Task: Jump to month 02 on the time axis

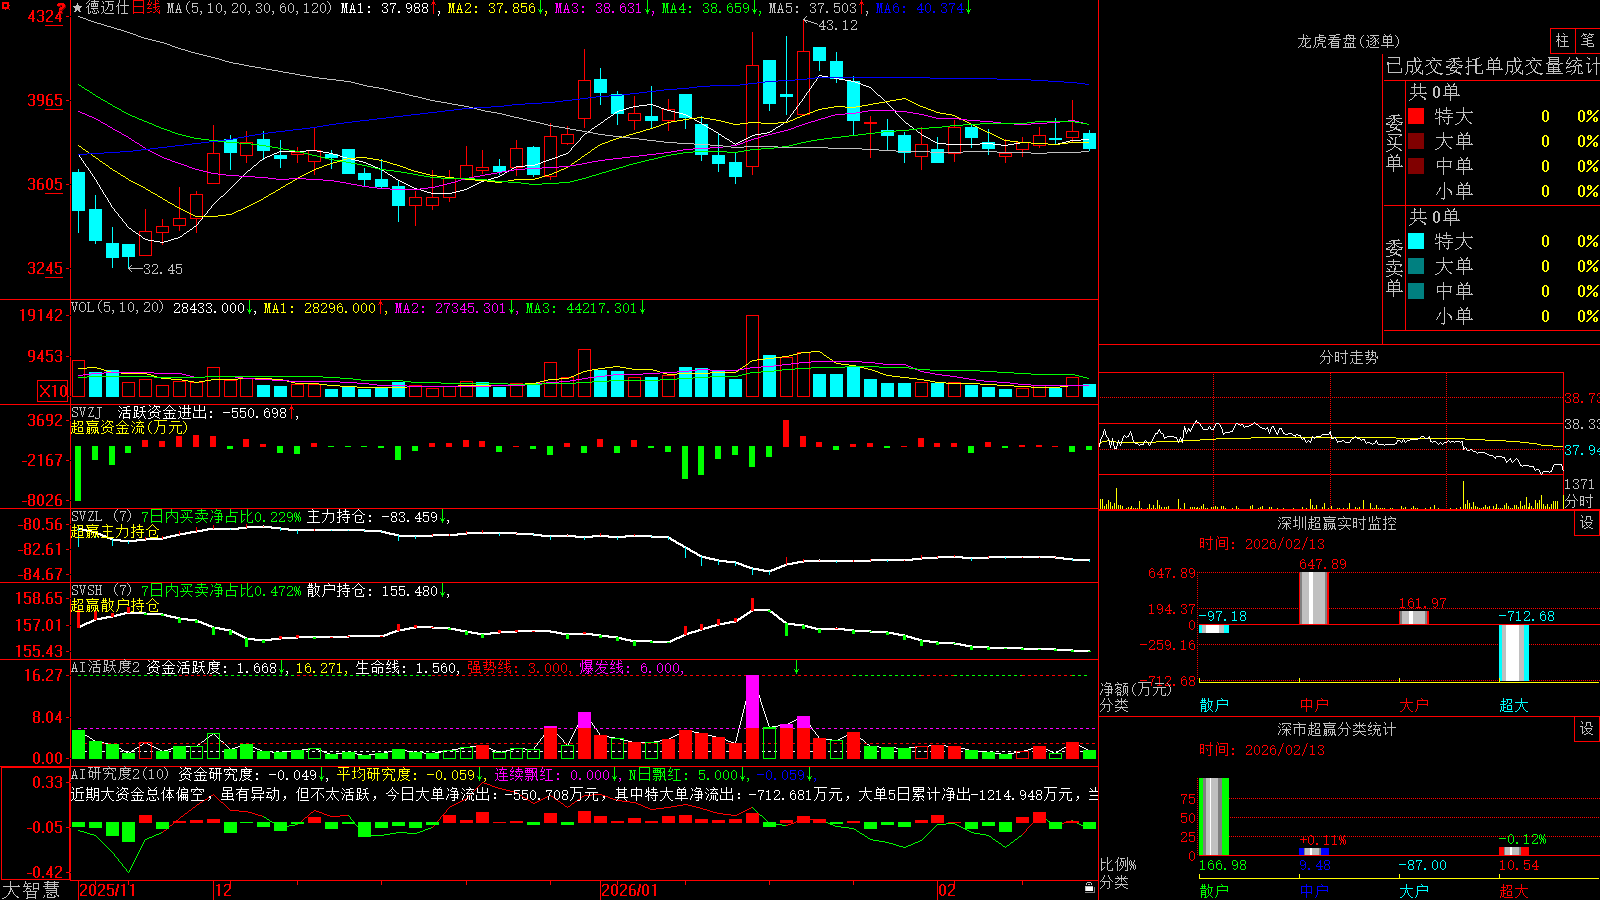Action: (947, 890)
